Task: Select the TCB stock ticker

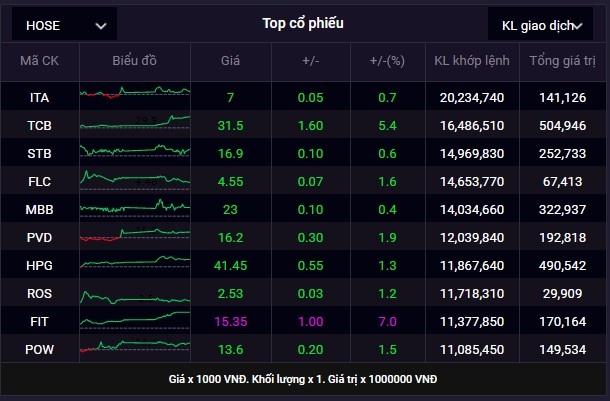Action: [40, 125]
